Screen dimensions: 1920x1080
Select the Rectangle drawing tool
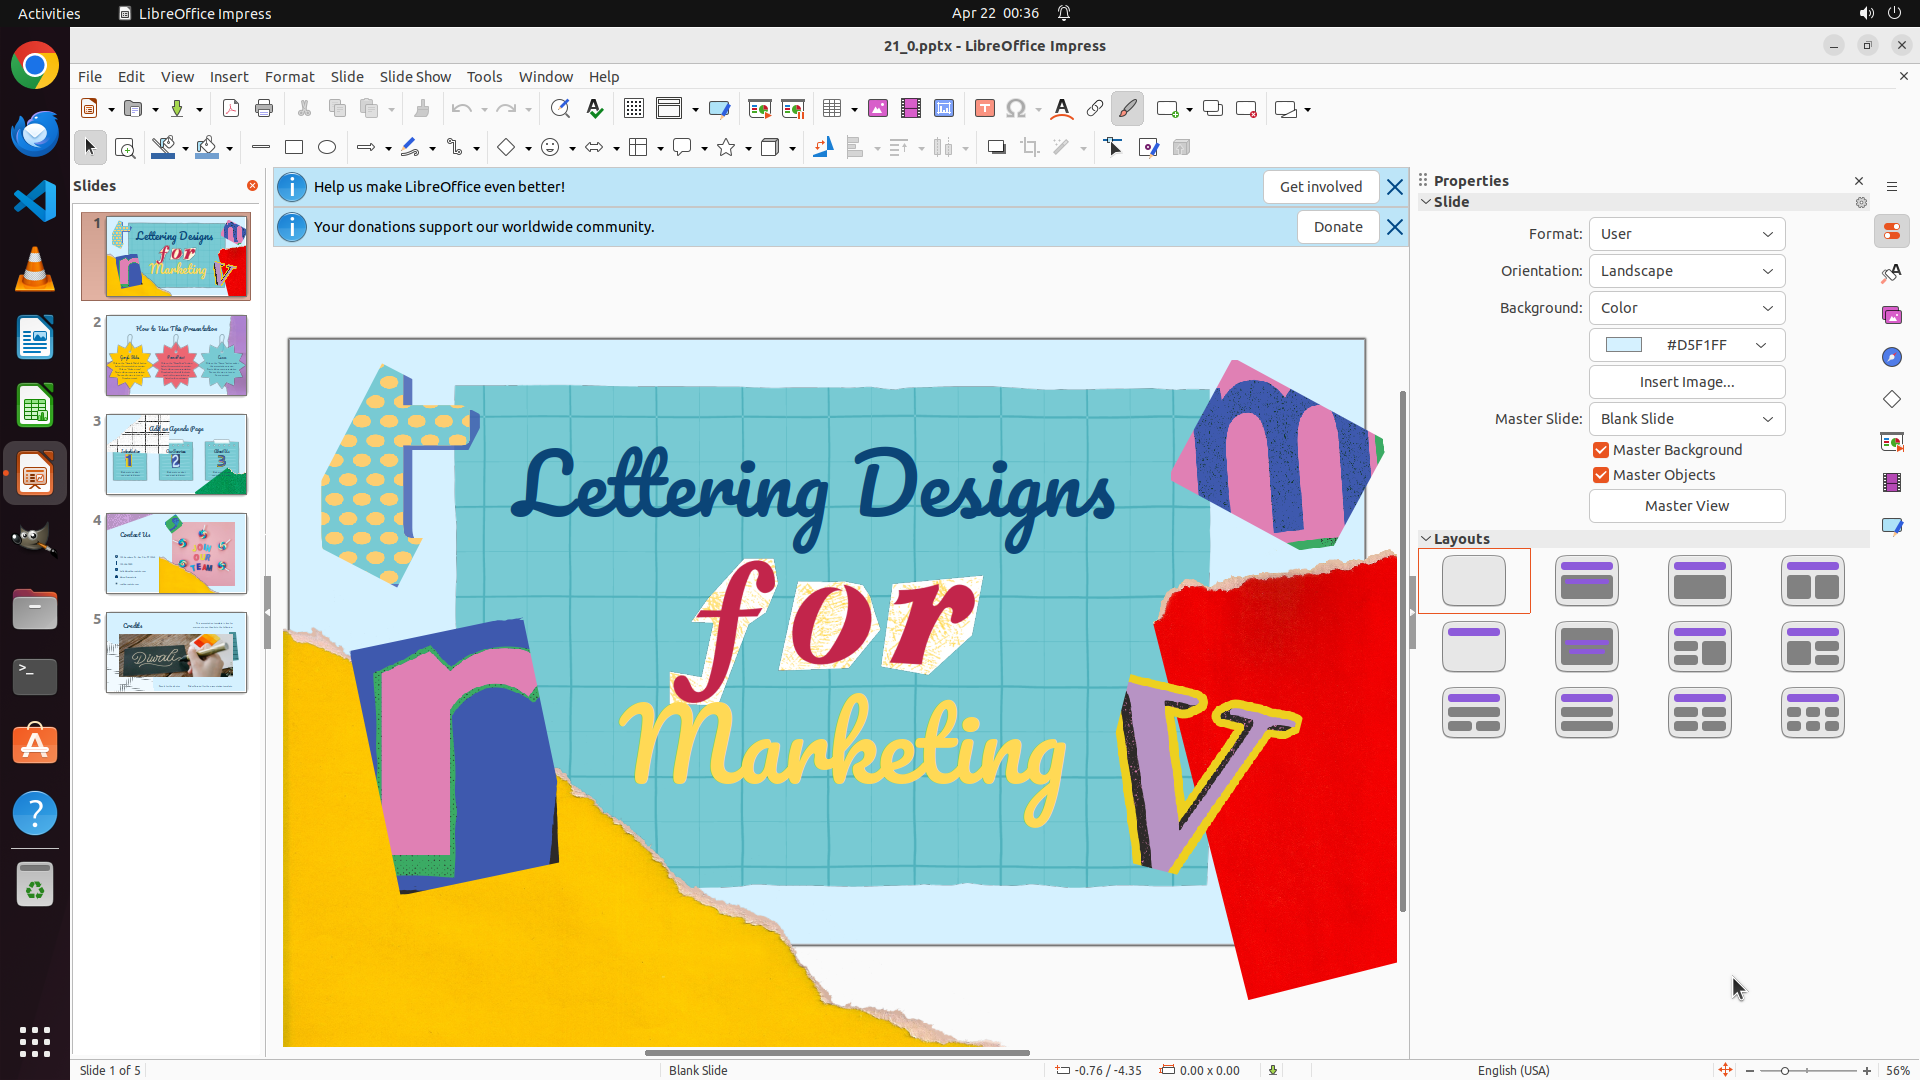pyautogui.click(x=294, y=147)
